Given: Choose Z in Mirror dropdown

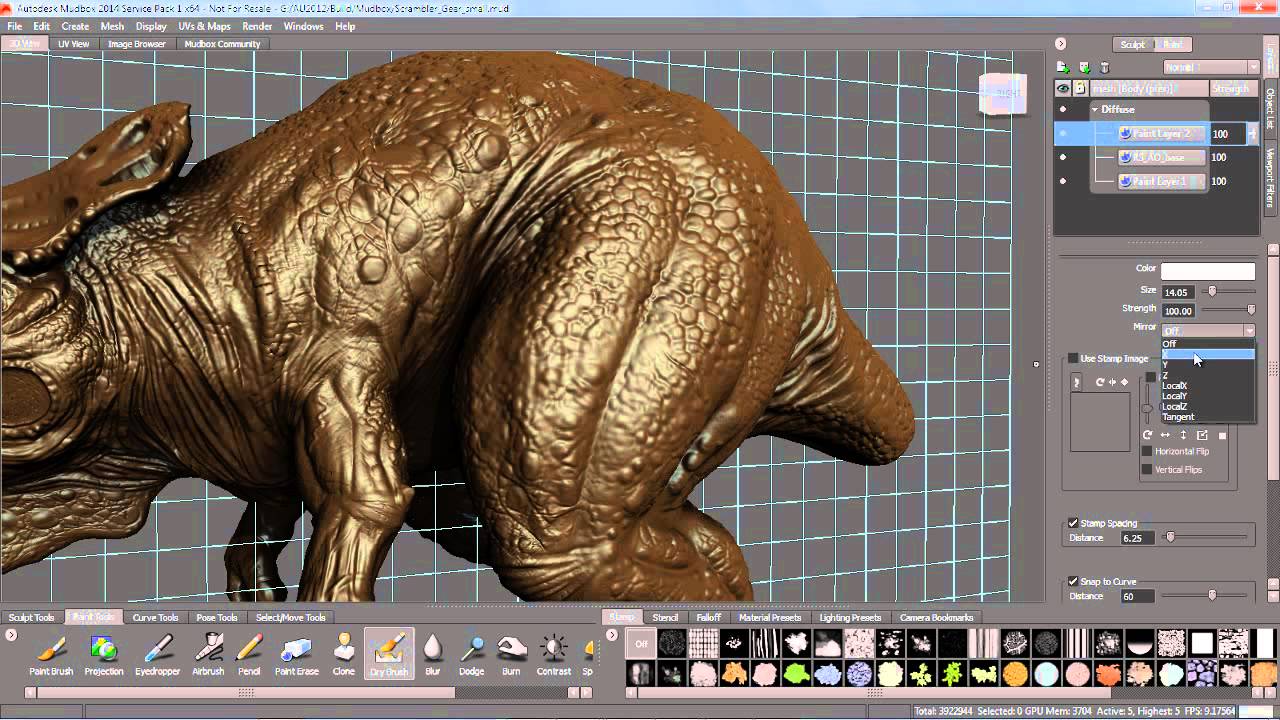Looking at the screenshot, I should pyautogui.click(x=1207, y=375).
